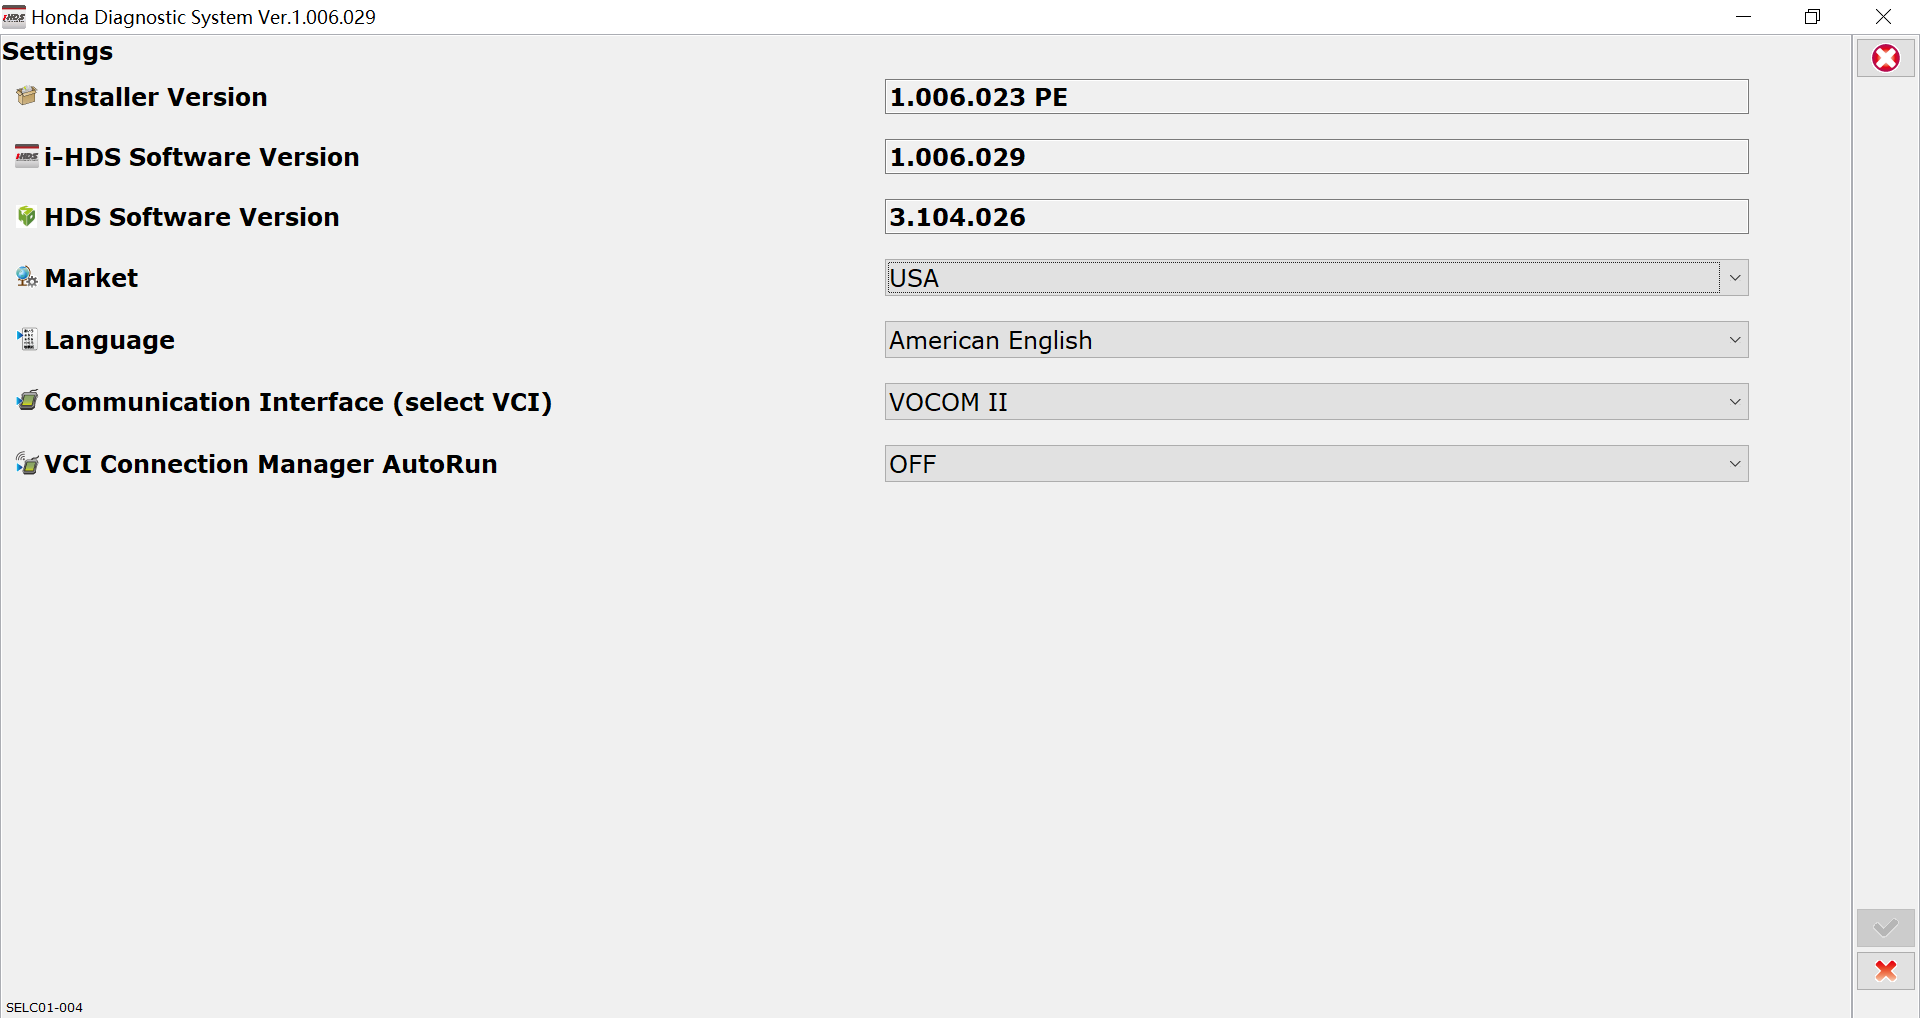Click the SELC01-004 status text
The height and width of the screenshot is (1018, 1920).
[x=45, y=1007]
